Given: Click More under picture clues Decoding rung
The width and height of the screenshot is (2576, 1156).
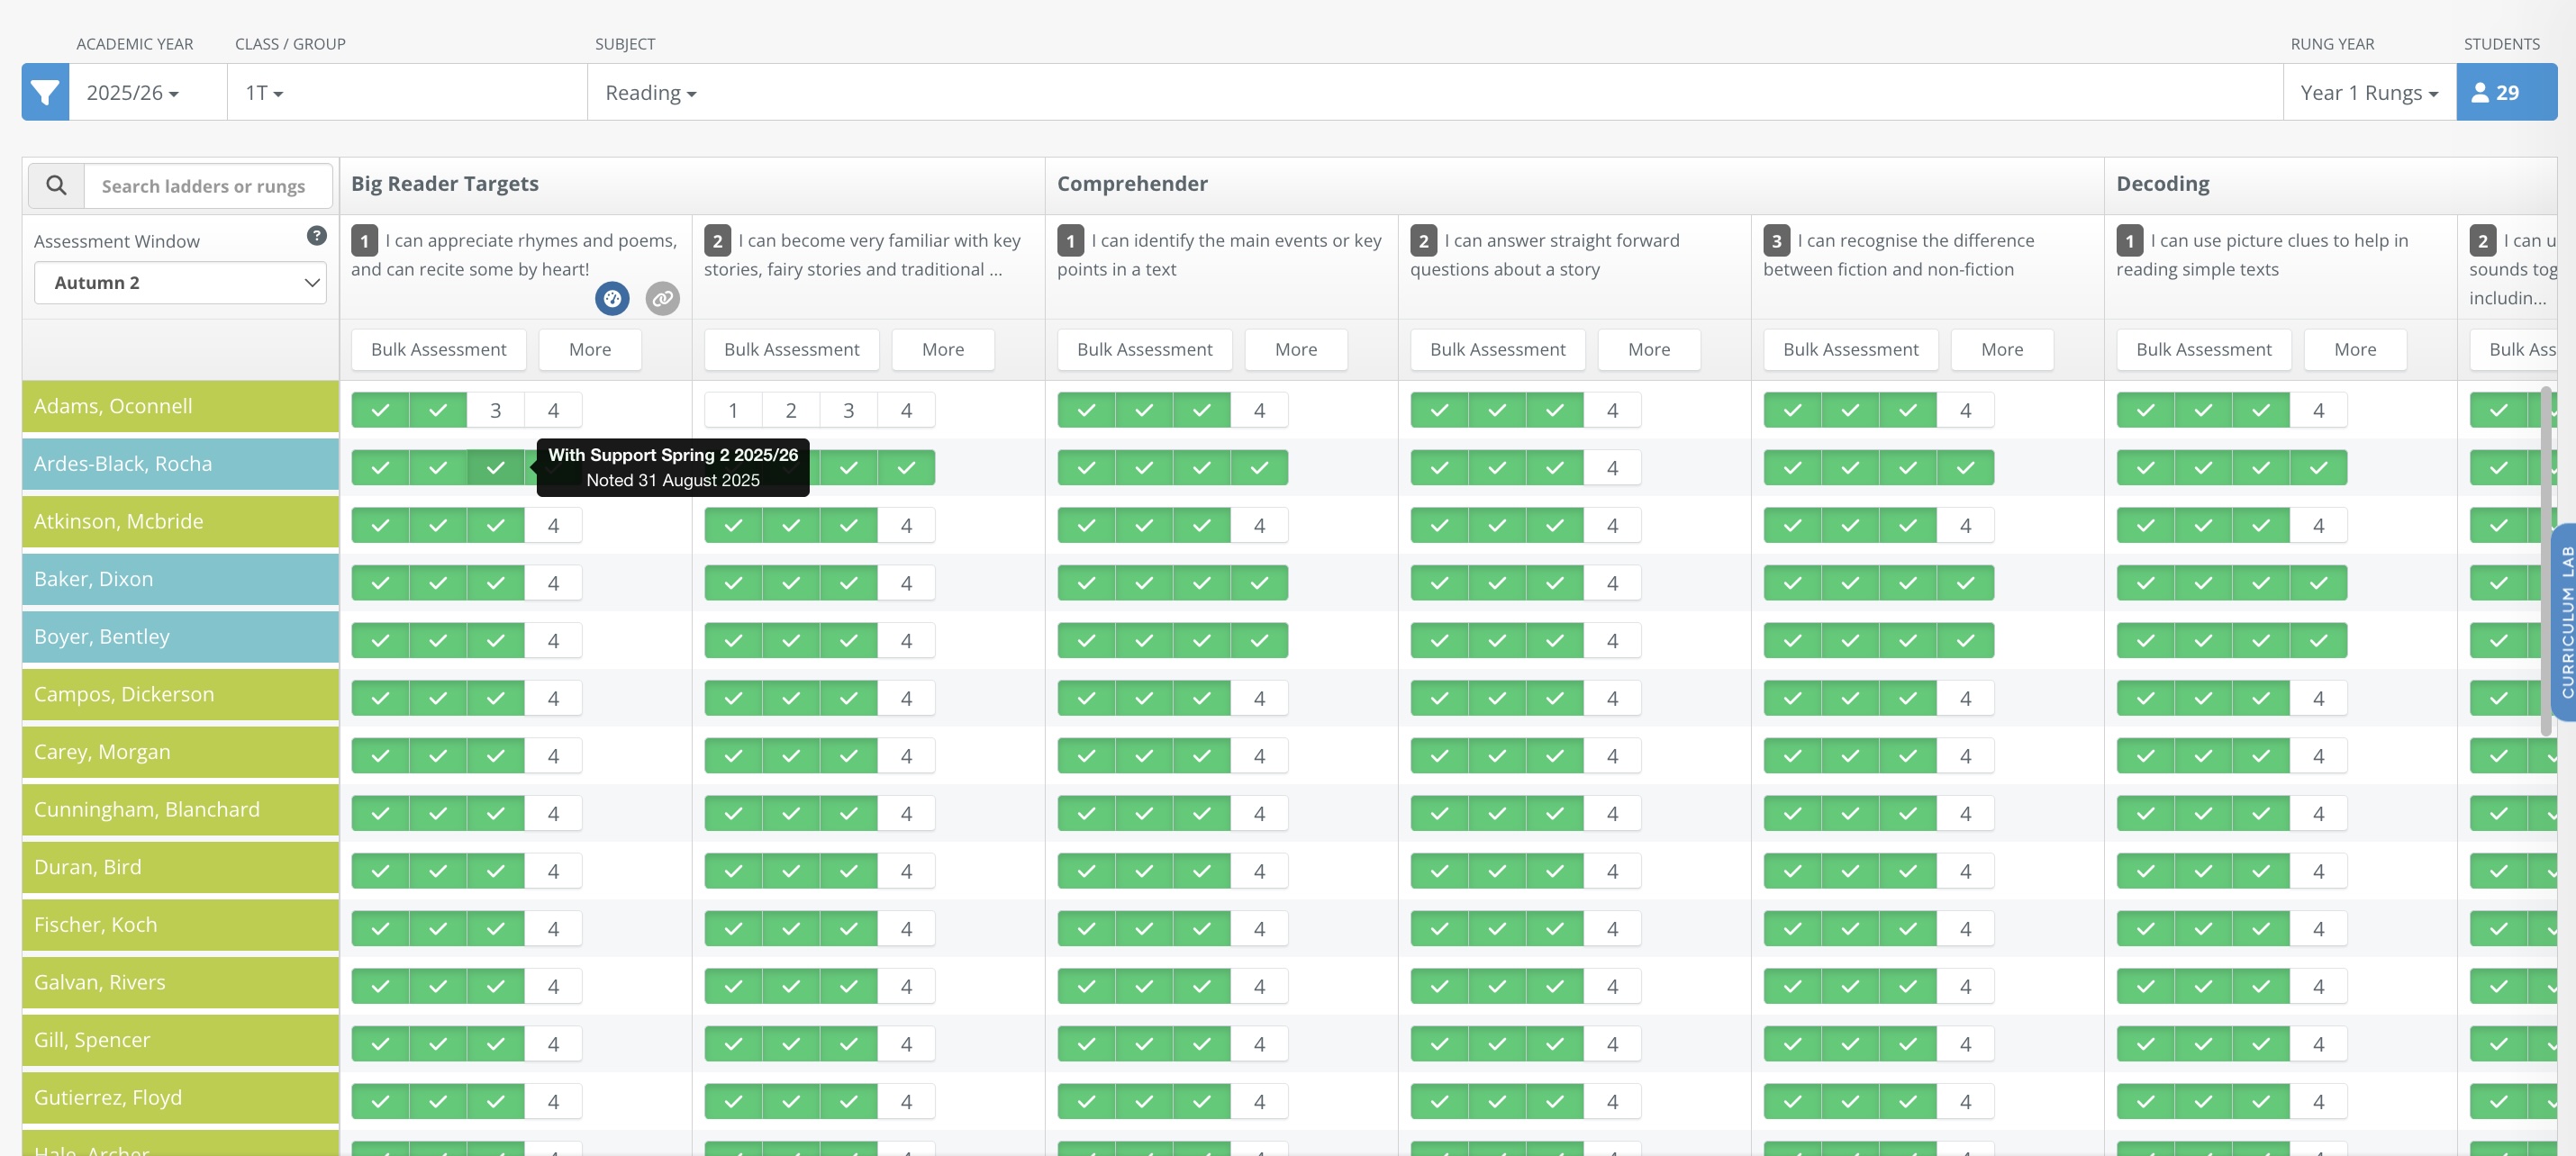Looking at the screenshot, I should [2354, 350].
